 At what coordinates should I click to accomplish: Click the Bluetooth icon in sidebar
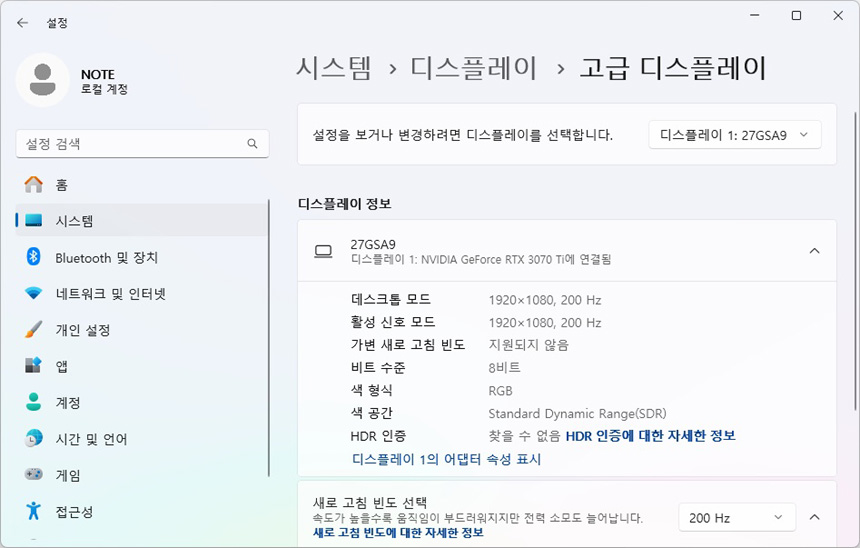pos(34,257)
